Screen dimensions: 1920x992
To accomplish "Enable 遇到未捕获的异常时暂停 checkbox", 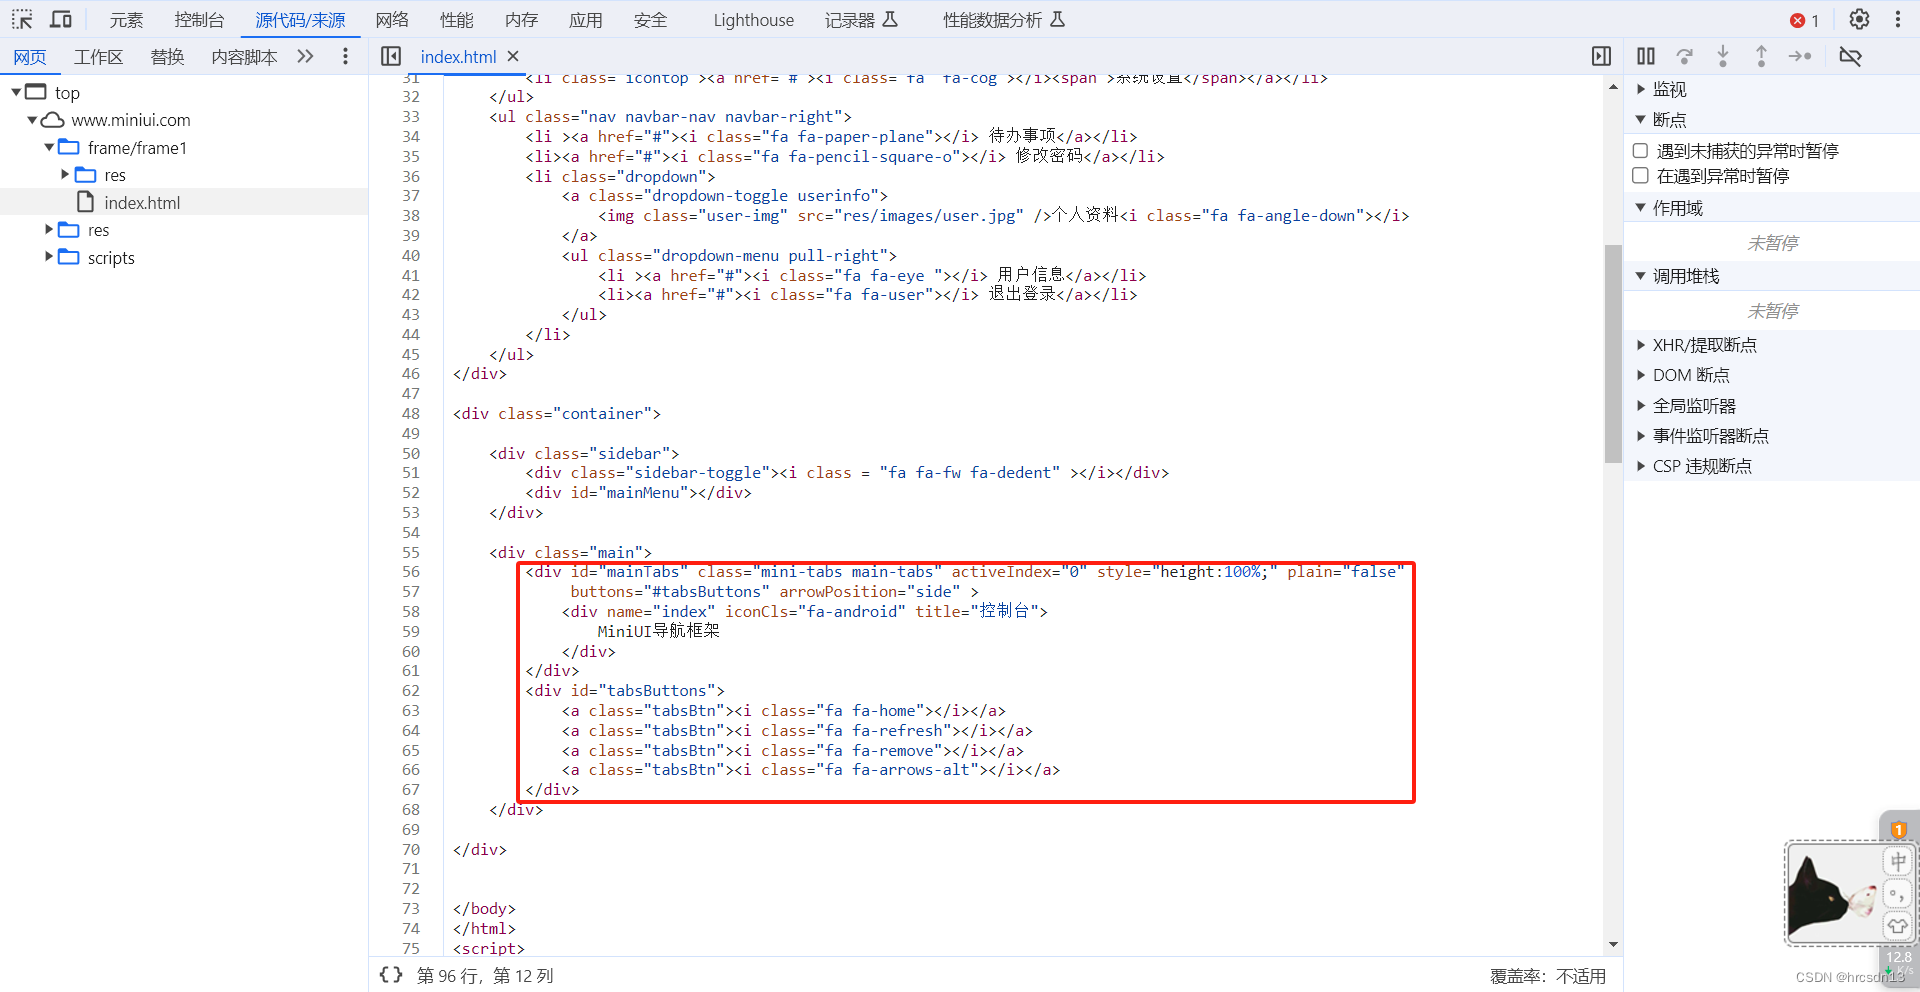I will click(1640, 150).
